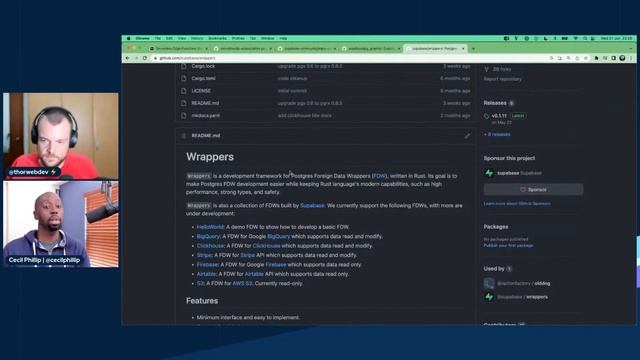
Task: Go forward using the browser forward arrow
Action: pos(136,58)
